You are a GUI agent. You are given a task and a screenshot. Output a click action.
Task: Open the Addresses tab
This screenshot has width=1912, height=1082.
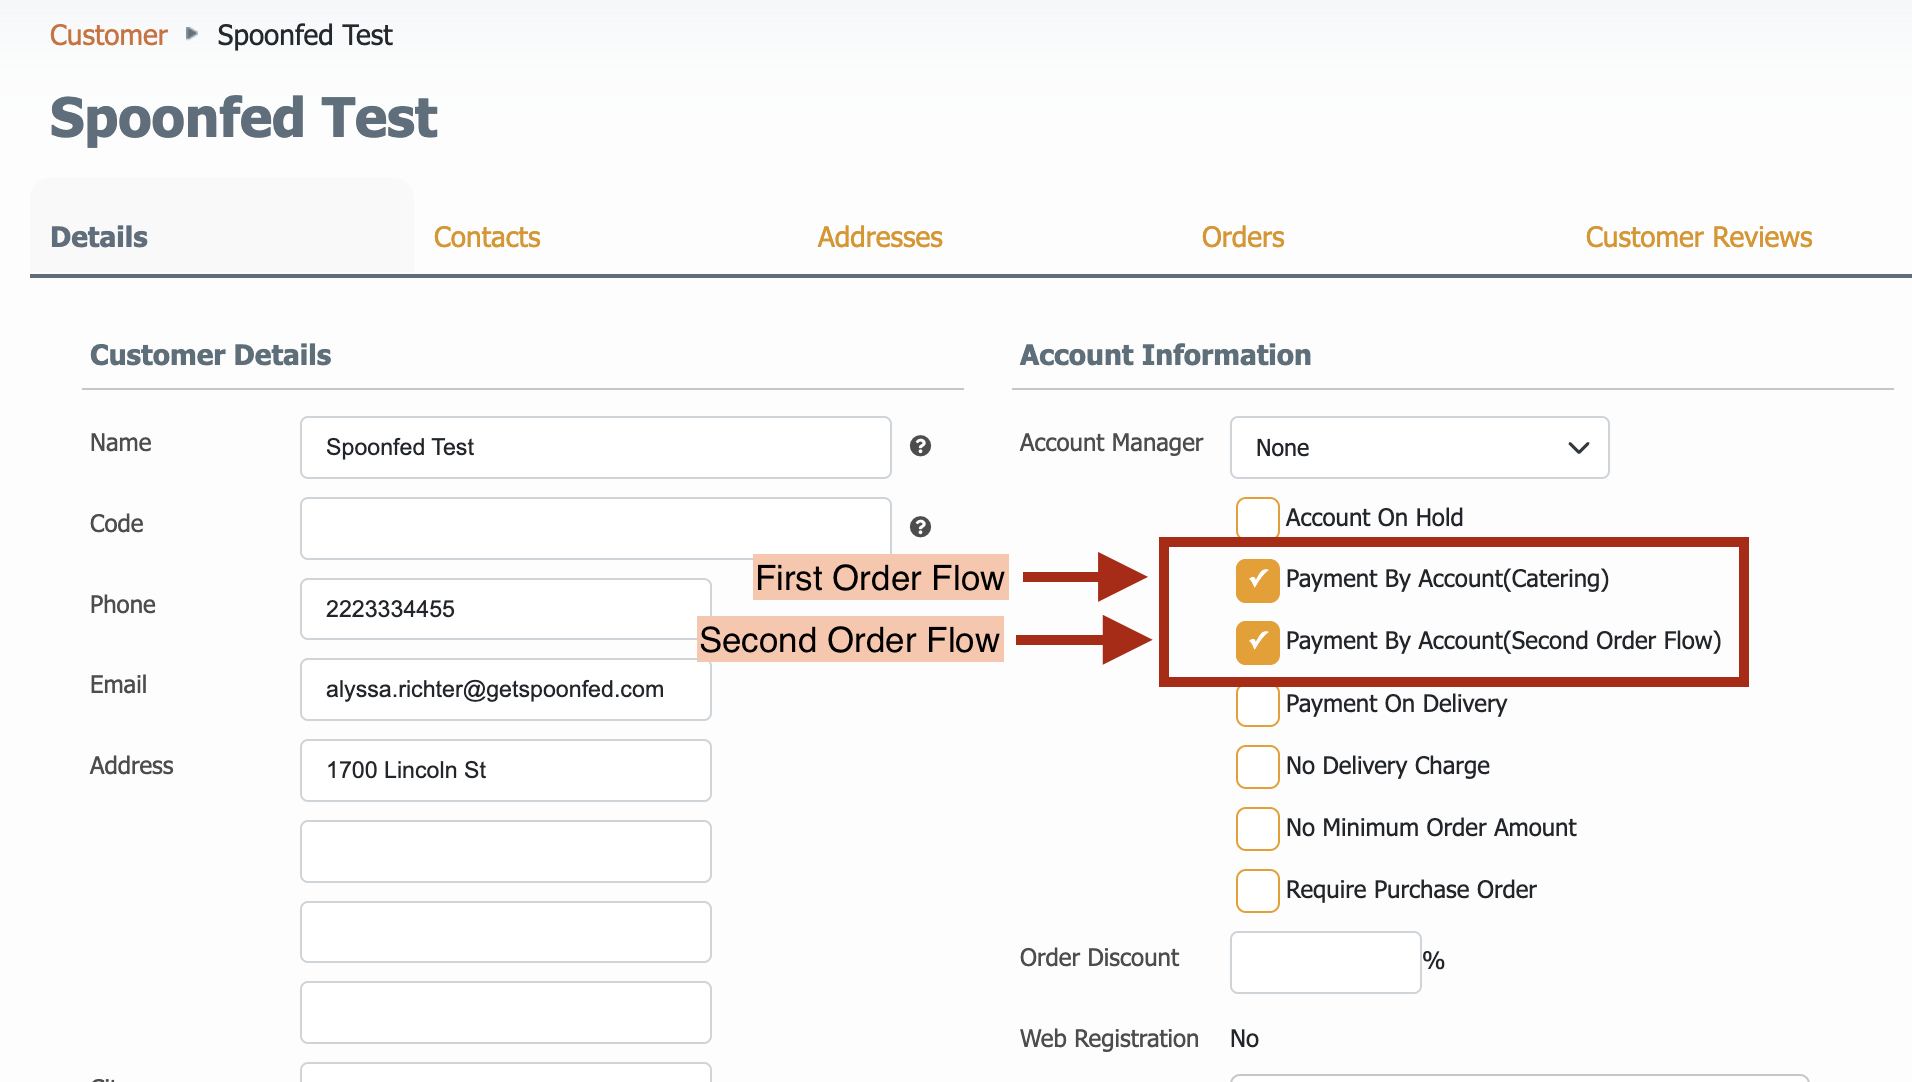[x=880, y=237]
